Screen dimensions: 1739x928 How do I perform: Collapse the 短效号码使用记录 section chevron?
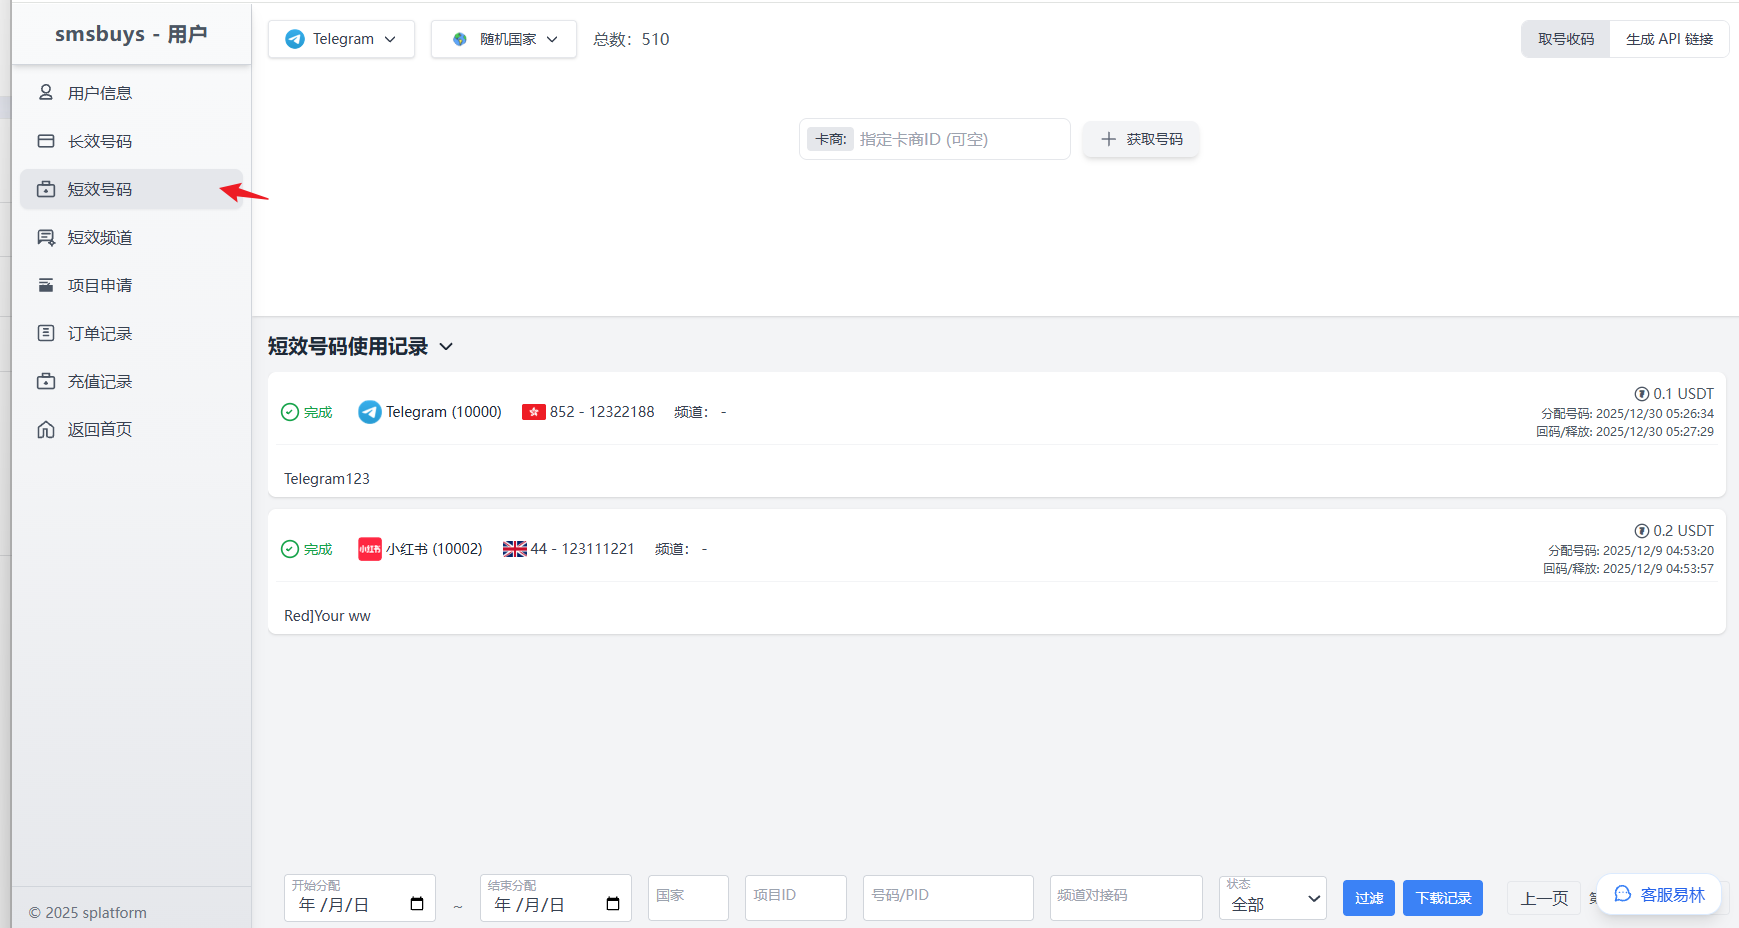[446, 346]
